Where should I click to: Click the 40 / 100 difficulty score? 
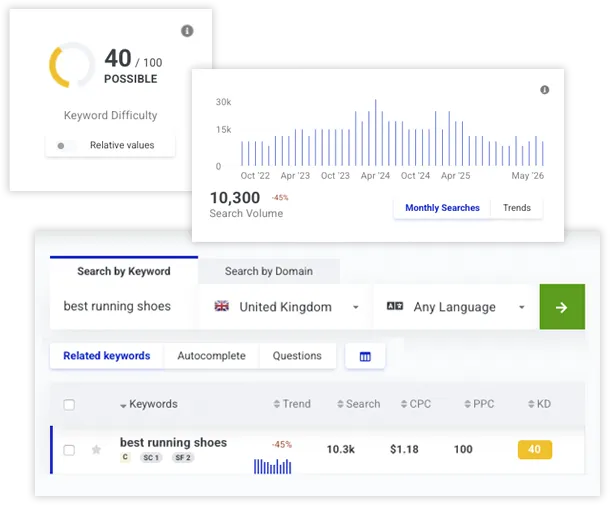point(133,59)
